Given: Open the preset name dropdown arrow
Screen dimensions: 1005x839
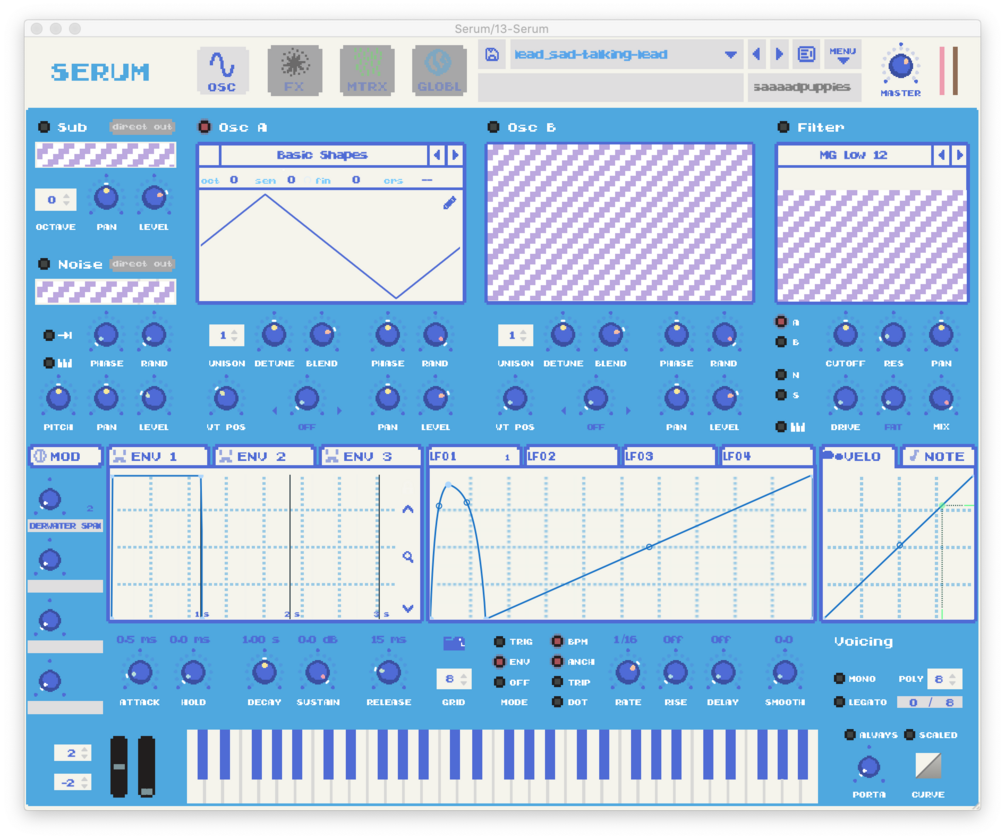Looking at the screenshot, I should pyautogui.click(x=730, y=54).
